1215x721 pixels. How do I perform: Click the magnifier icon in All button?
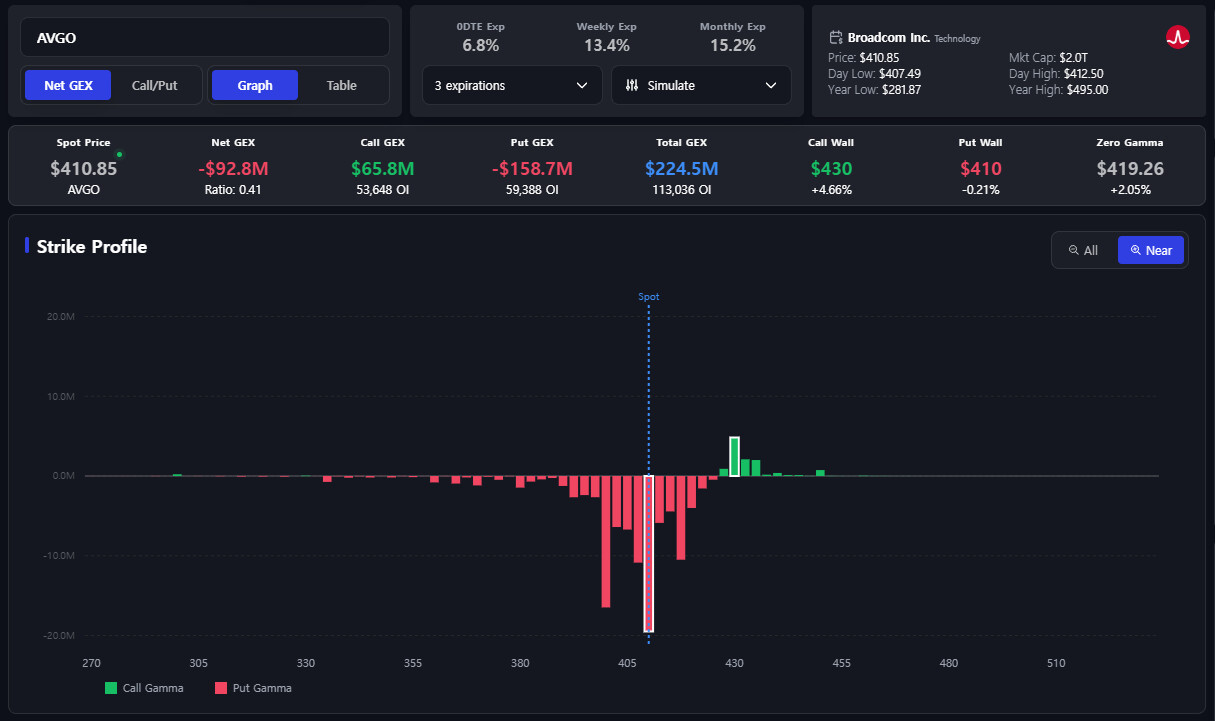click(x=1074, y=250)
